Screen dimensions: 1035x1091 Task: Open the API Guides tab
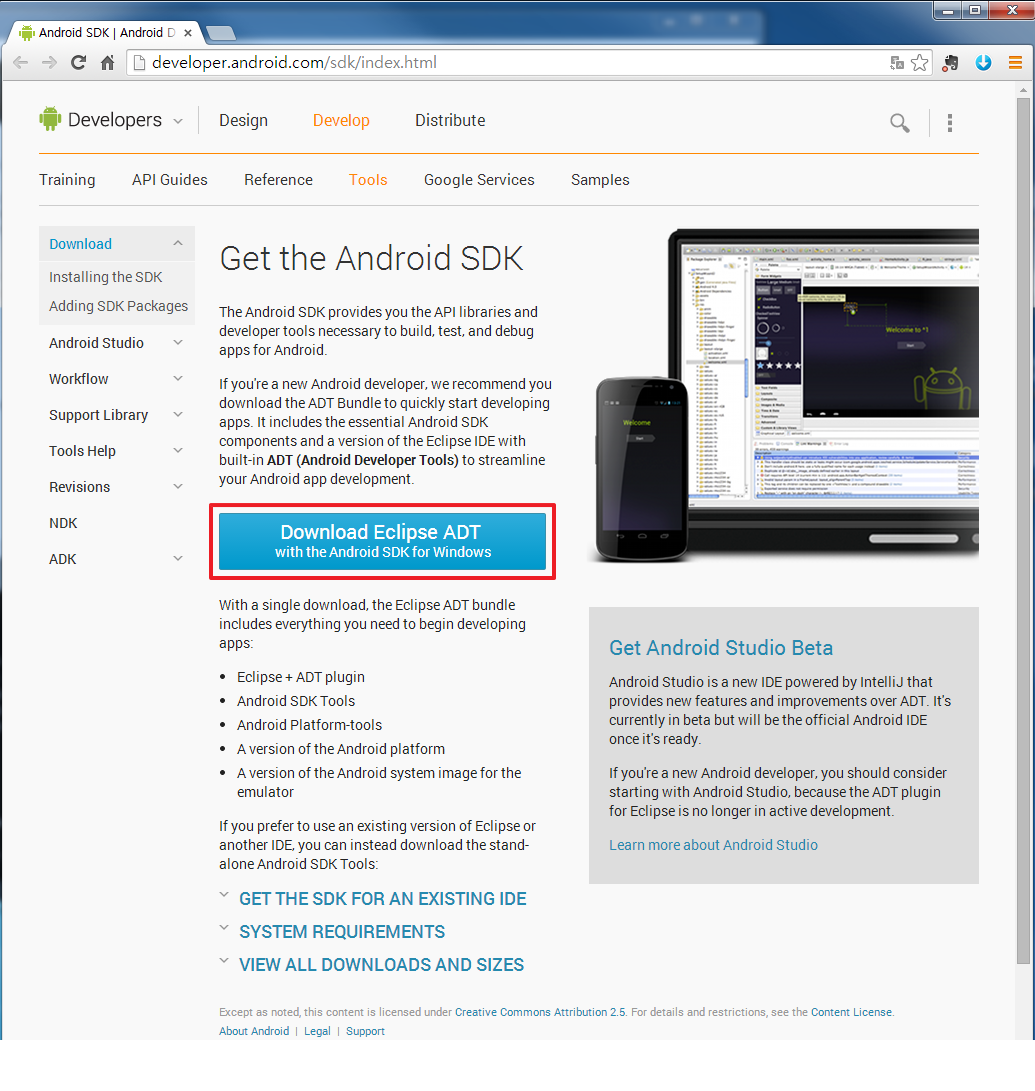(x=170, y=180)
